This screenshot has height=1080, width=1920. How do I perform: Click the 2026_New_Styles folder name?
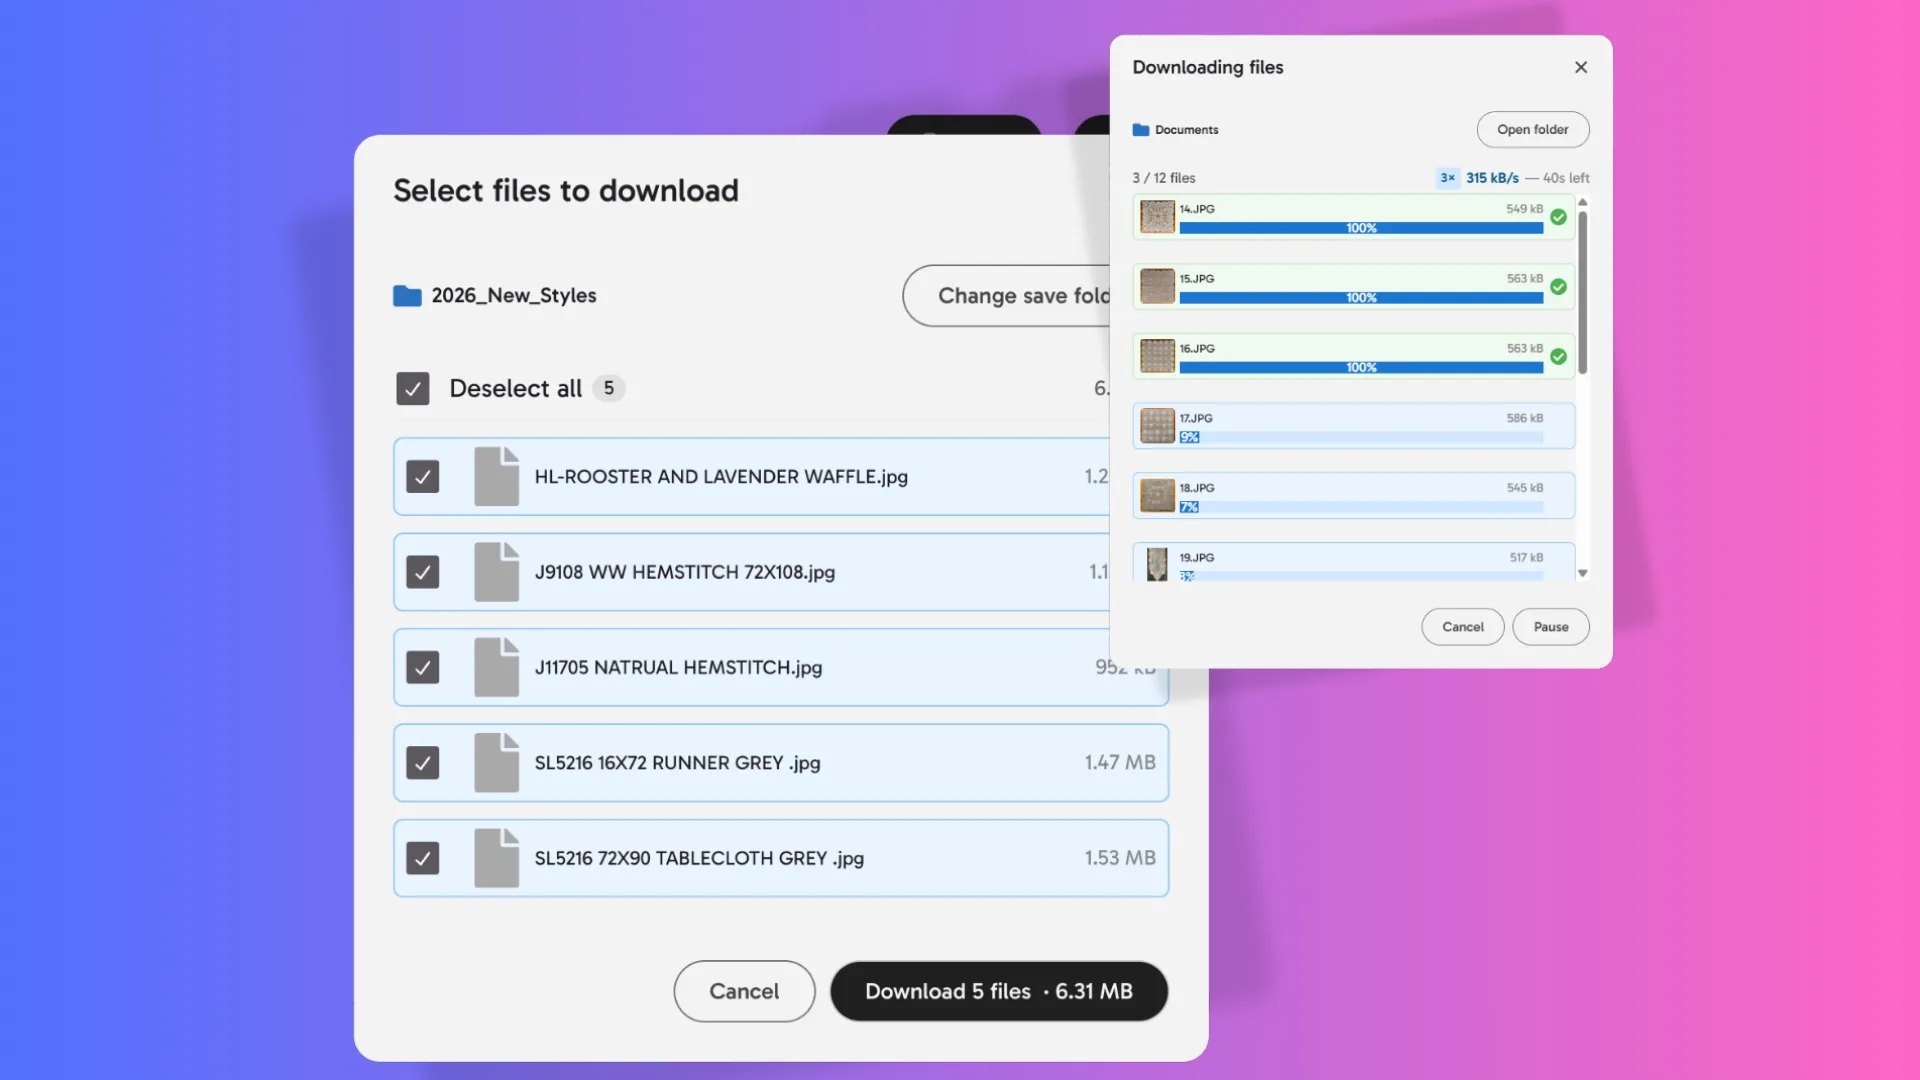click(x=514, y=296)
